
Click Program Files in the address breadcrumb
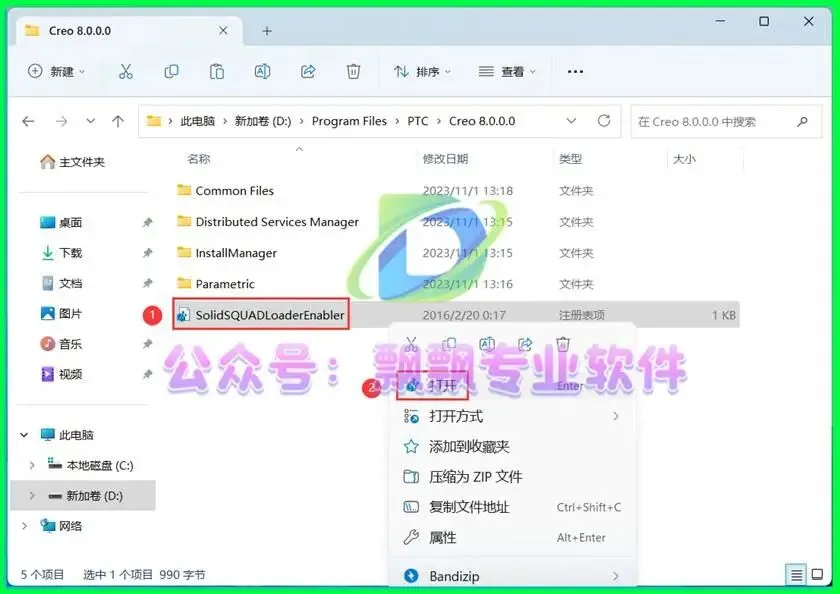(349, 122)
